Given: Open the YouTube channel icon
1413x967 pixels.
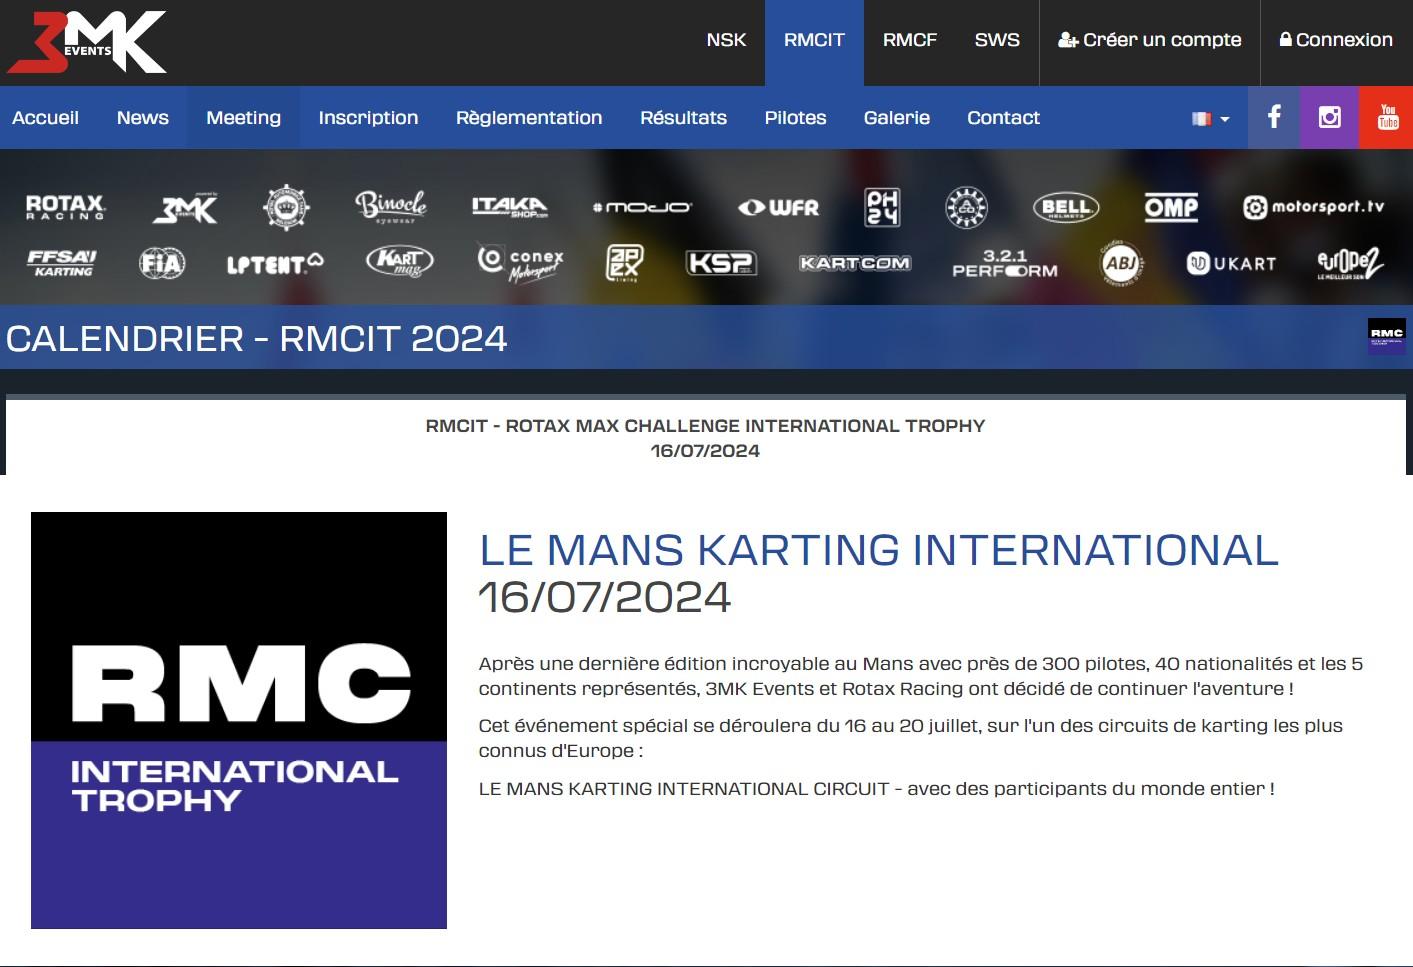Looking at the screenshot, I should (x=1387, y=117).
